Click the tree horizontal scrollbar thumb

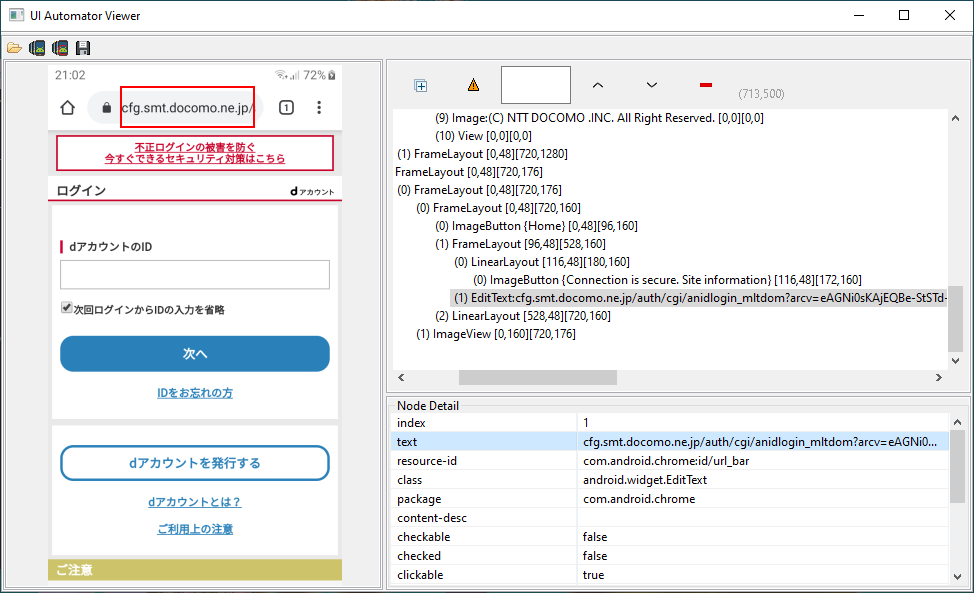538,378
